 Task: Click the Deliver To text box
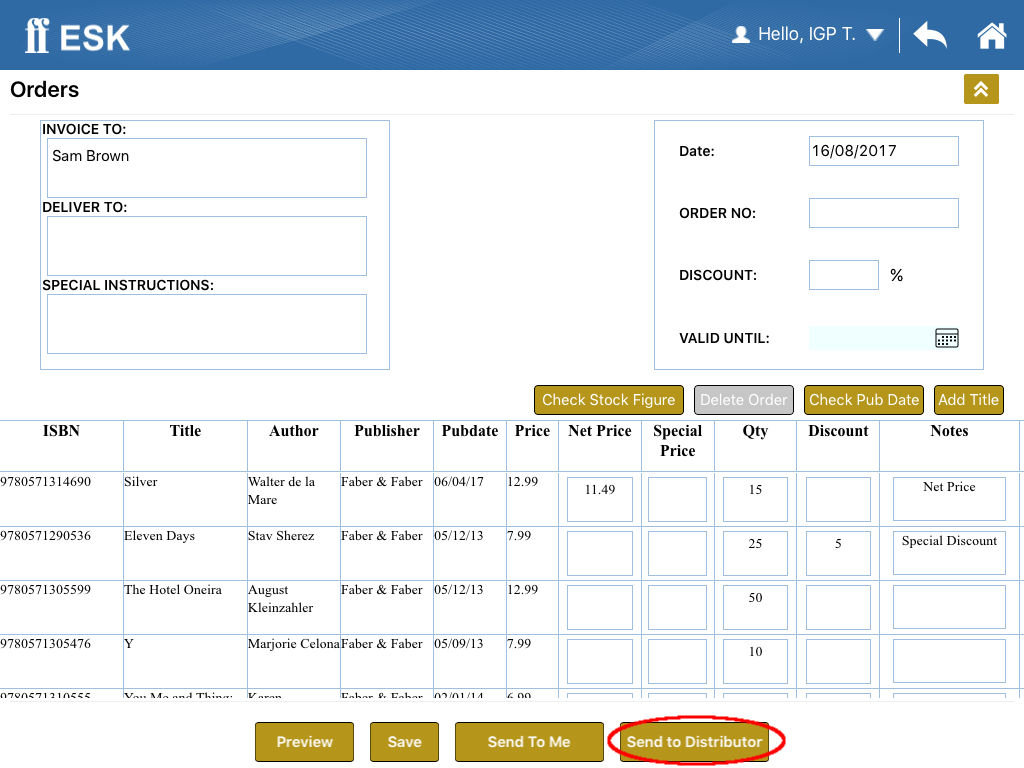pos(206,246)
